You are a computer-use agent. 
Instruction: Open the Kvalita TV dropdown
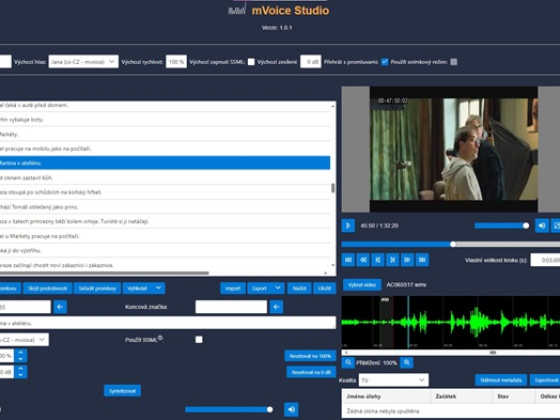pos(393,380)
